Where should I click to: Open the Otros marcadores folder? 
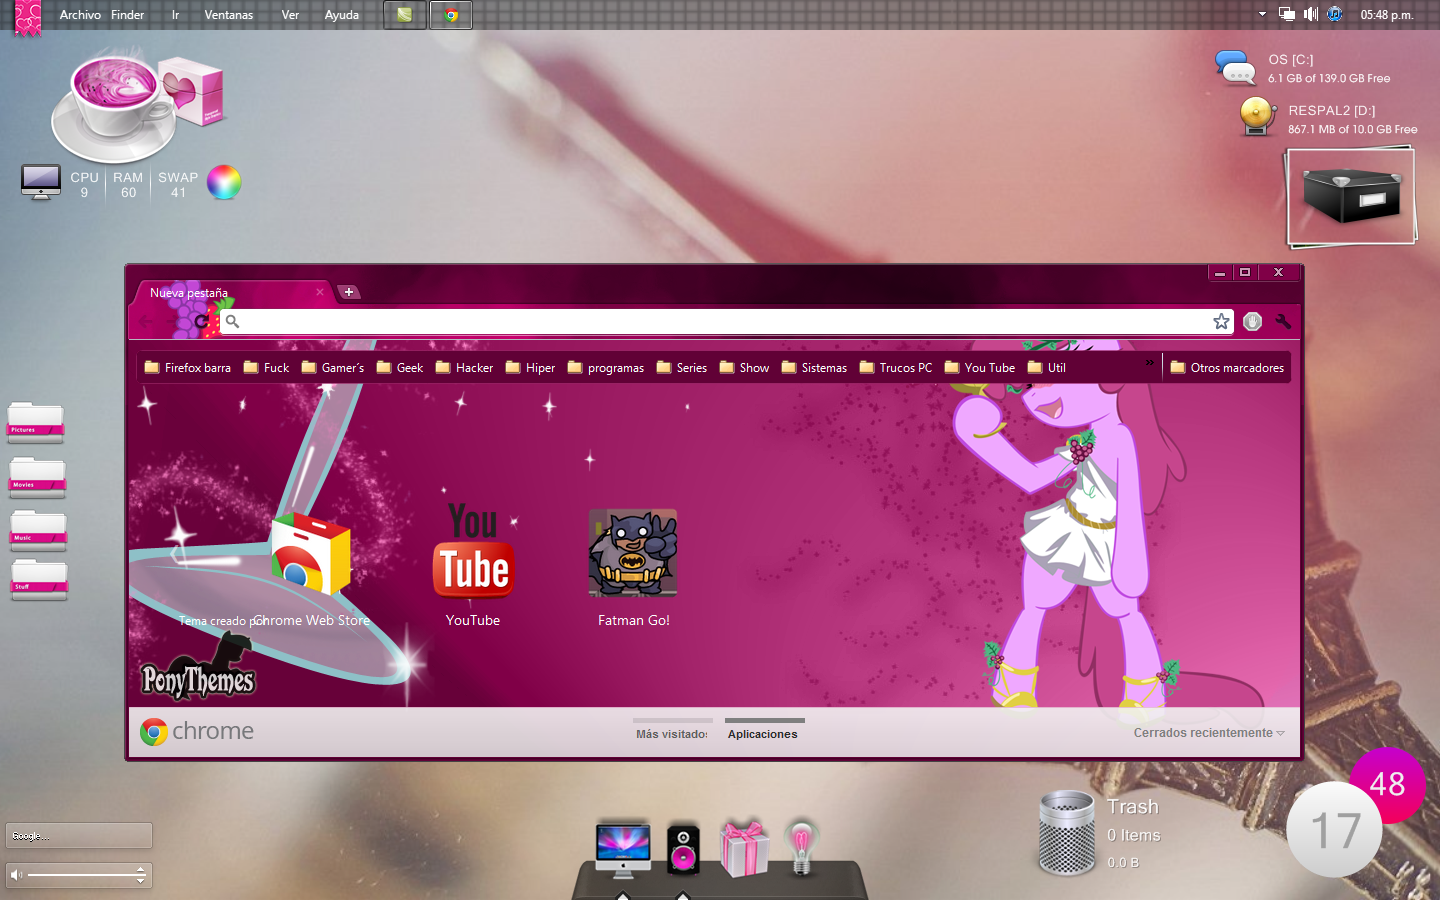[x=1227, y=367]
